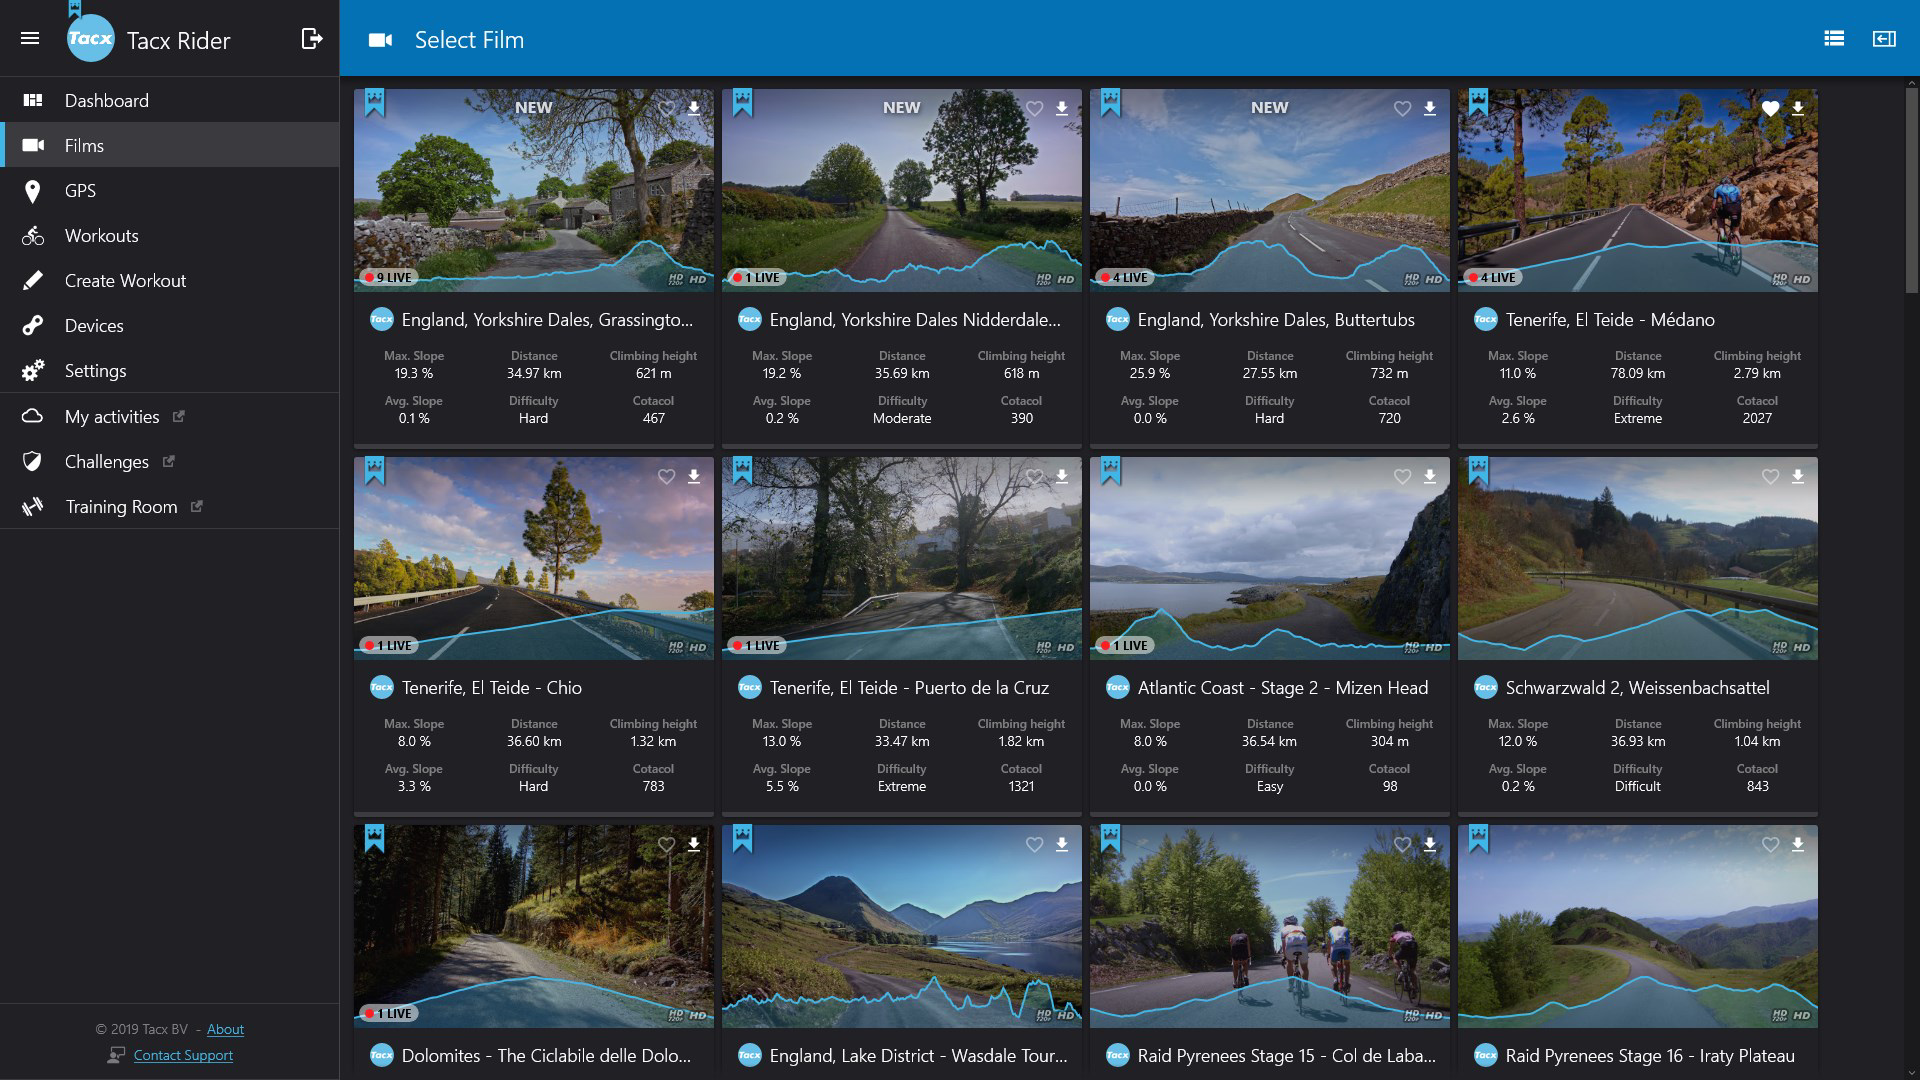Viewport: 1920px width, 1080px height.
Task: Favorite the Schwarzwald 2 Weissenbachsattel film
Action: [x=1770, y=476]
